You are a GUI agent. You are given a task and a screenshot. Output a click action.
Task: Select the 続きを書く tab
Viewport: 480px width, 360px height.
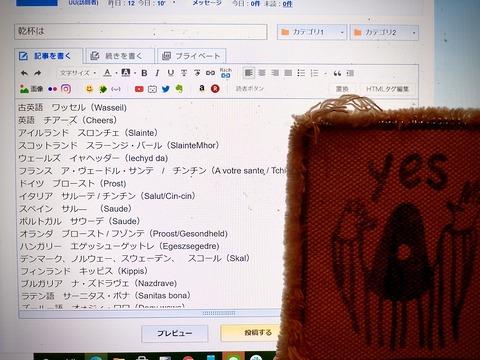(120, 56)
